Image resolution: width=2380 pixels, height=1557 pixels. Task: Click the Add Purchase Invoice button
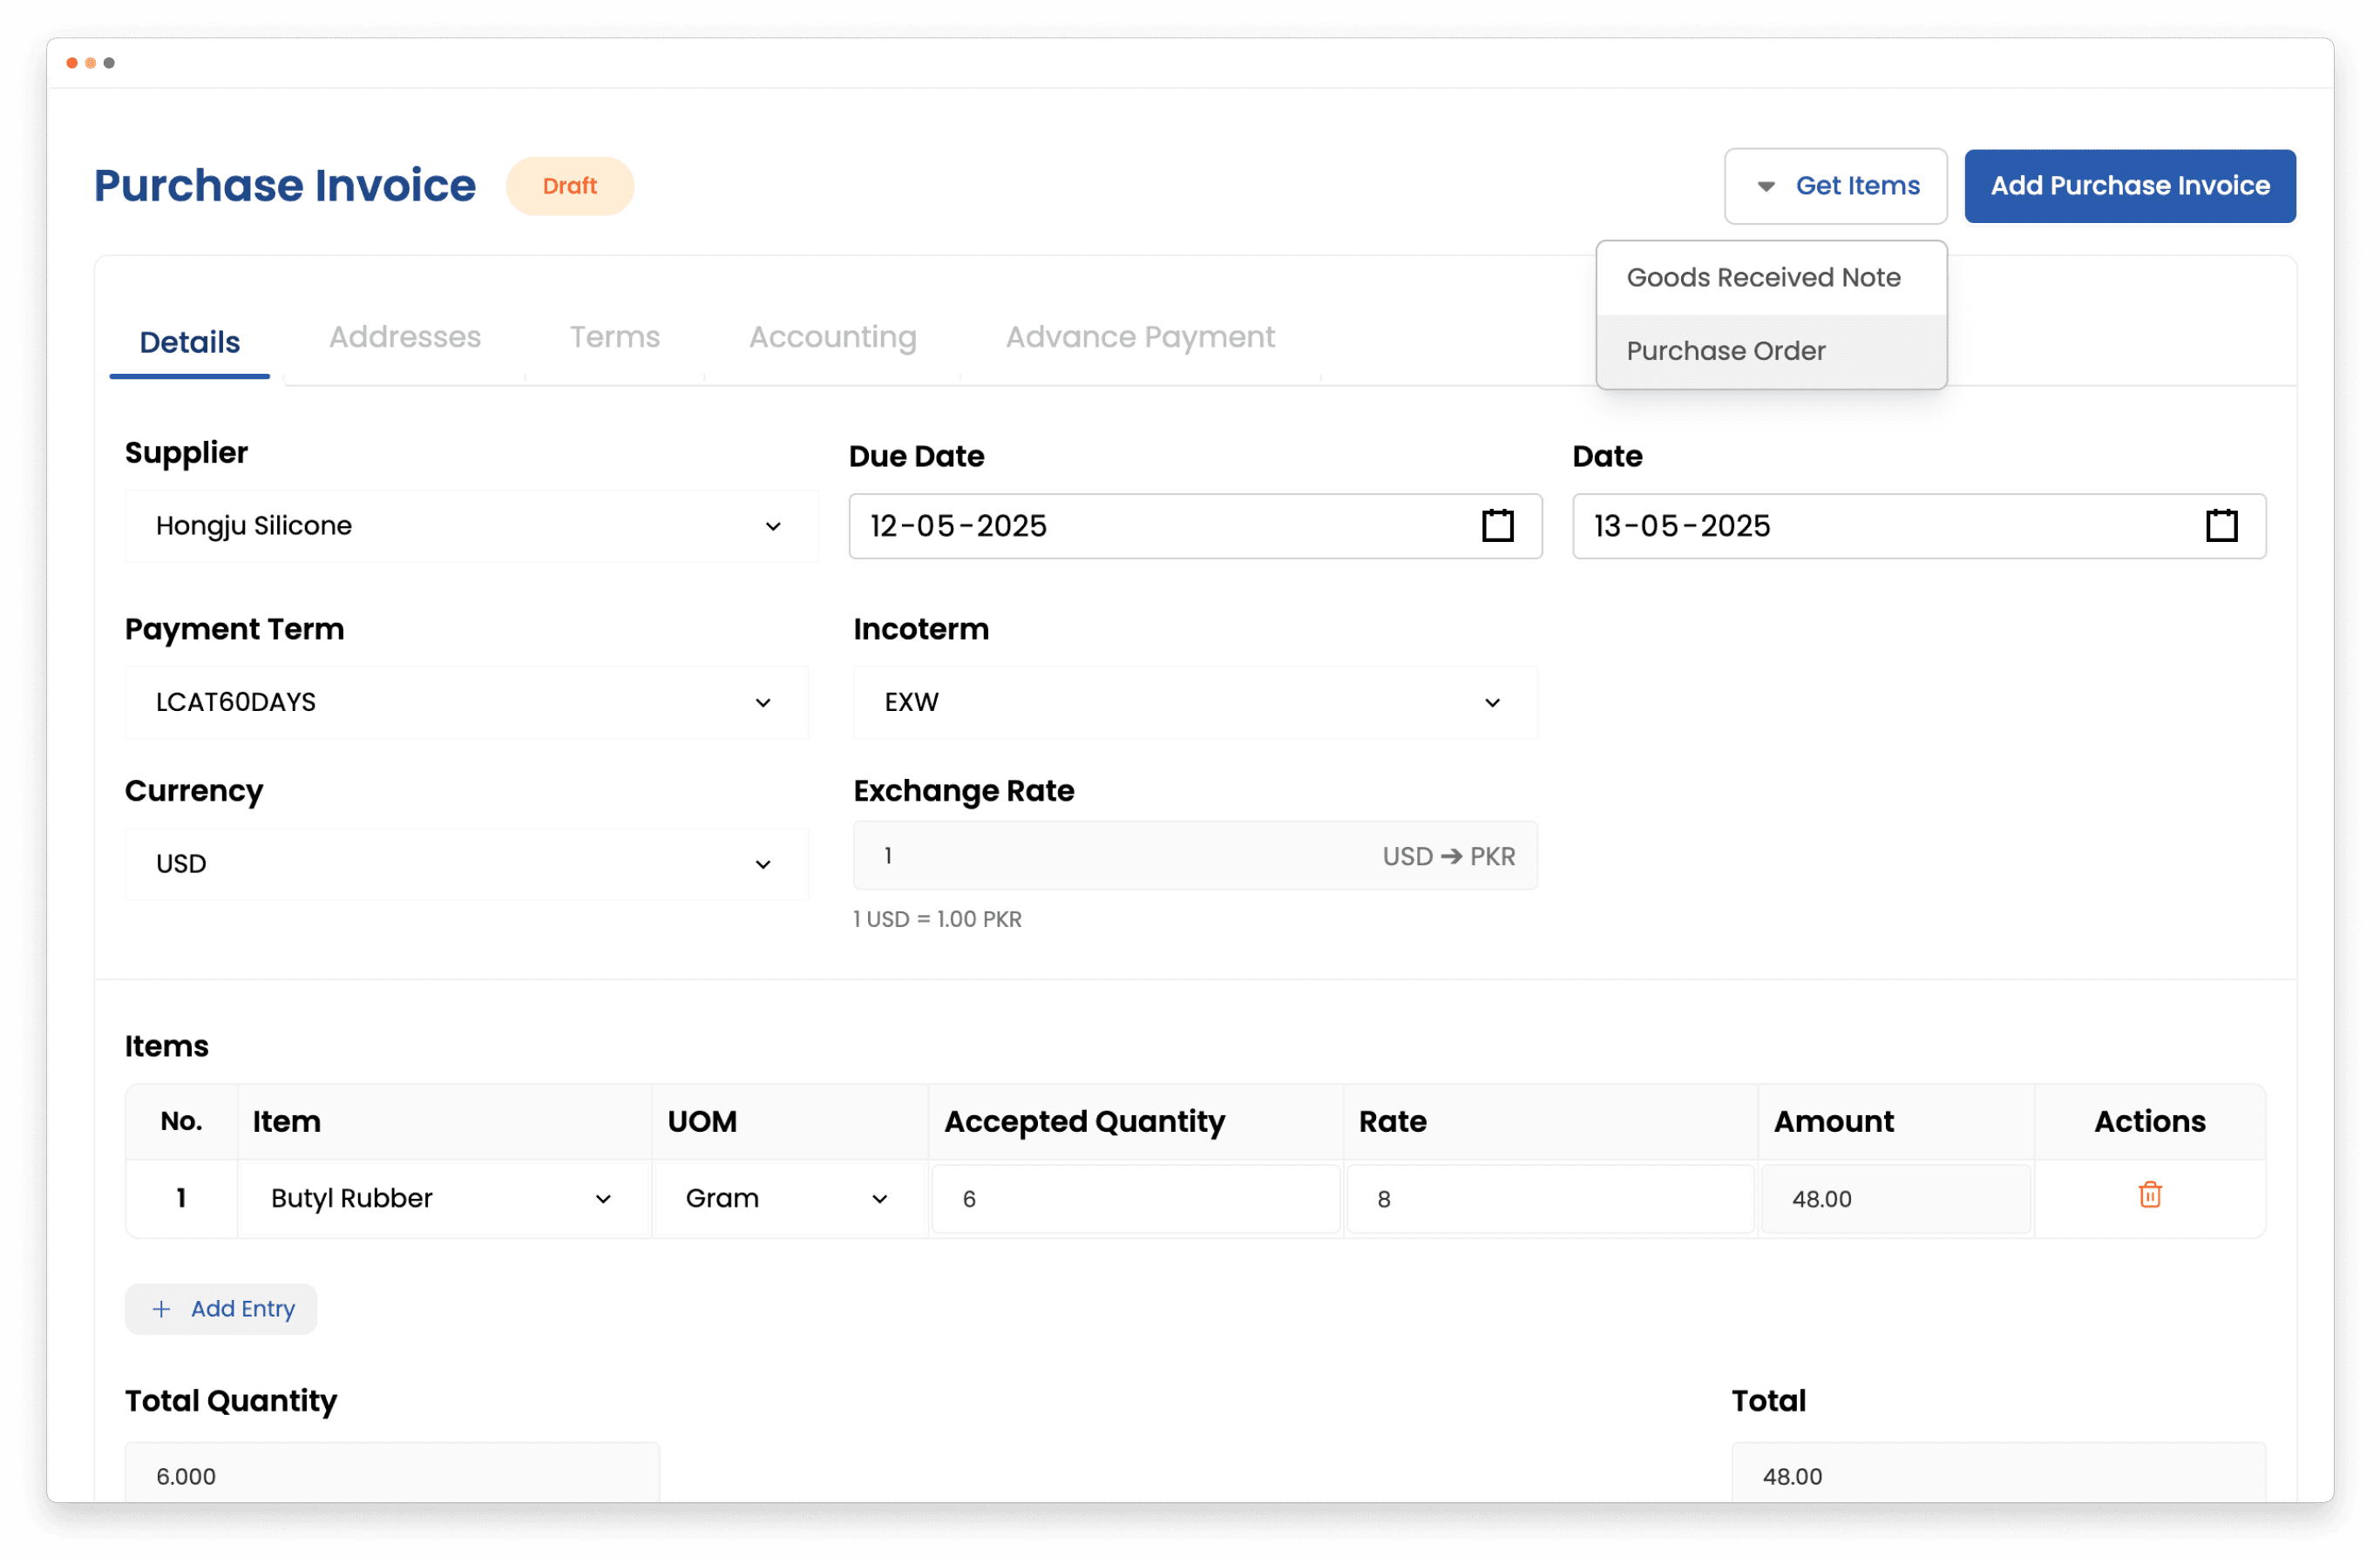click(x=2128, y=186)
